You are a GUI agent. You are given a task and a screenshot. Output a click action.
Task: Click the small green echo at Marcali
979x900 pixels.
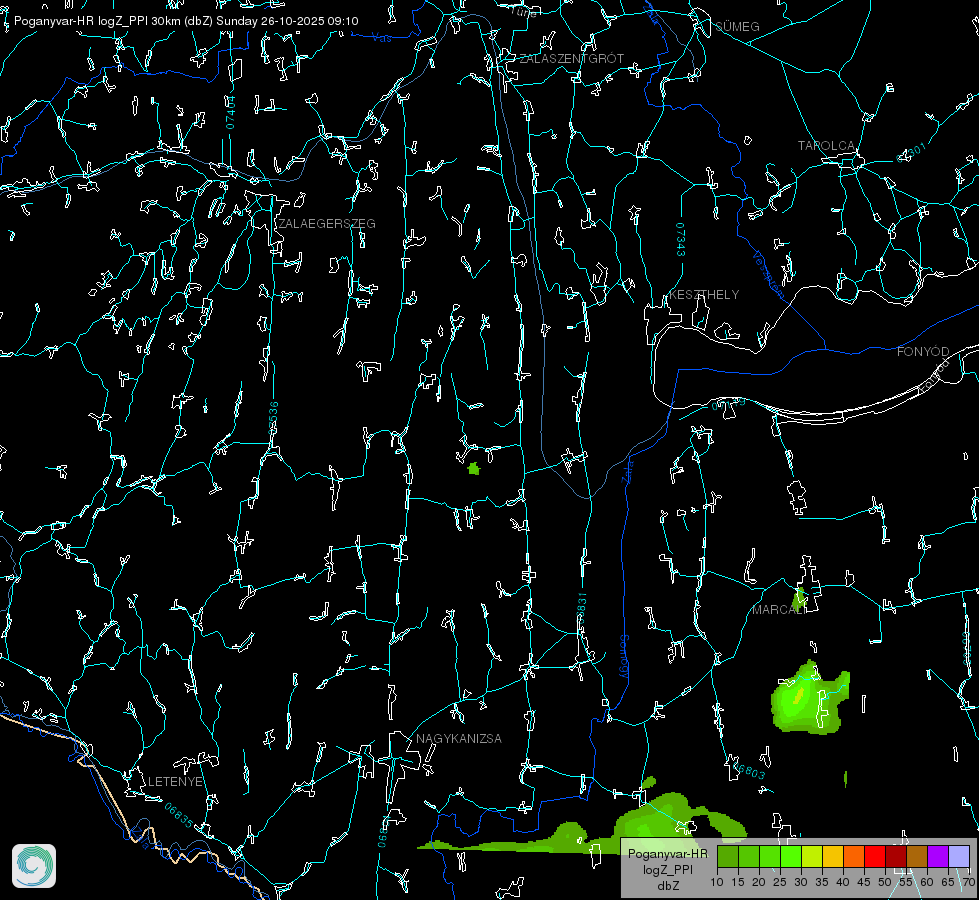798,600
